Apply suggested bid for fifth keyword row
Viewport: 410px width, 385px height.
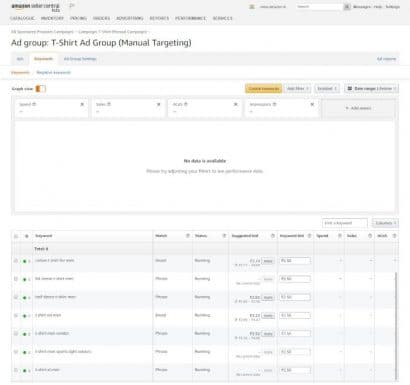[x=268, y=334]
